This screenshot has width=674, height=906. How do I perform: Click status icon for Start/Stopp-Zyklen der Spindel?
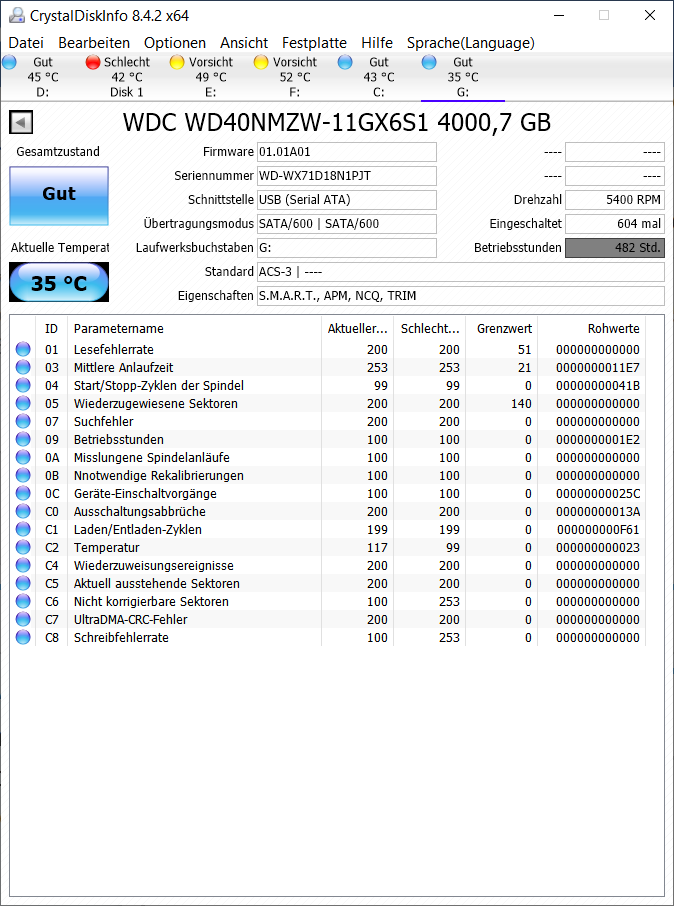[23, 385]
